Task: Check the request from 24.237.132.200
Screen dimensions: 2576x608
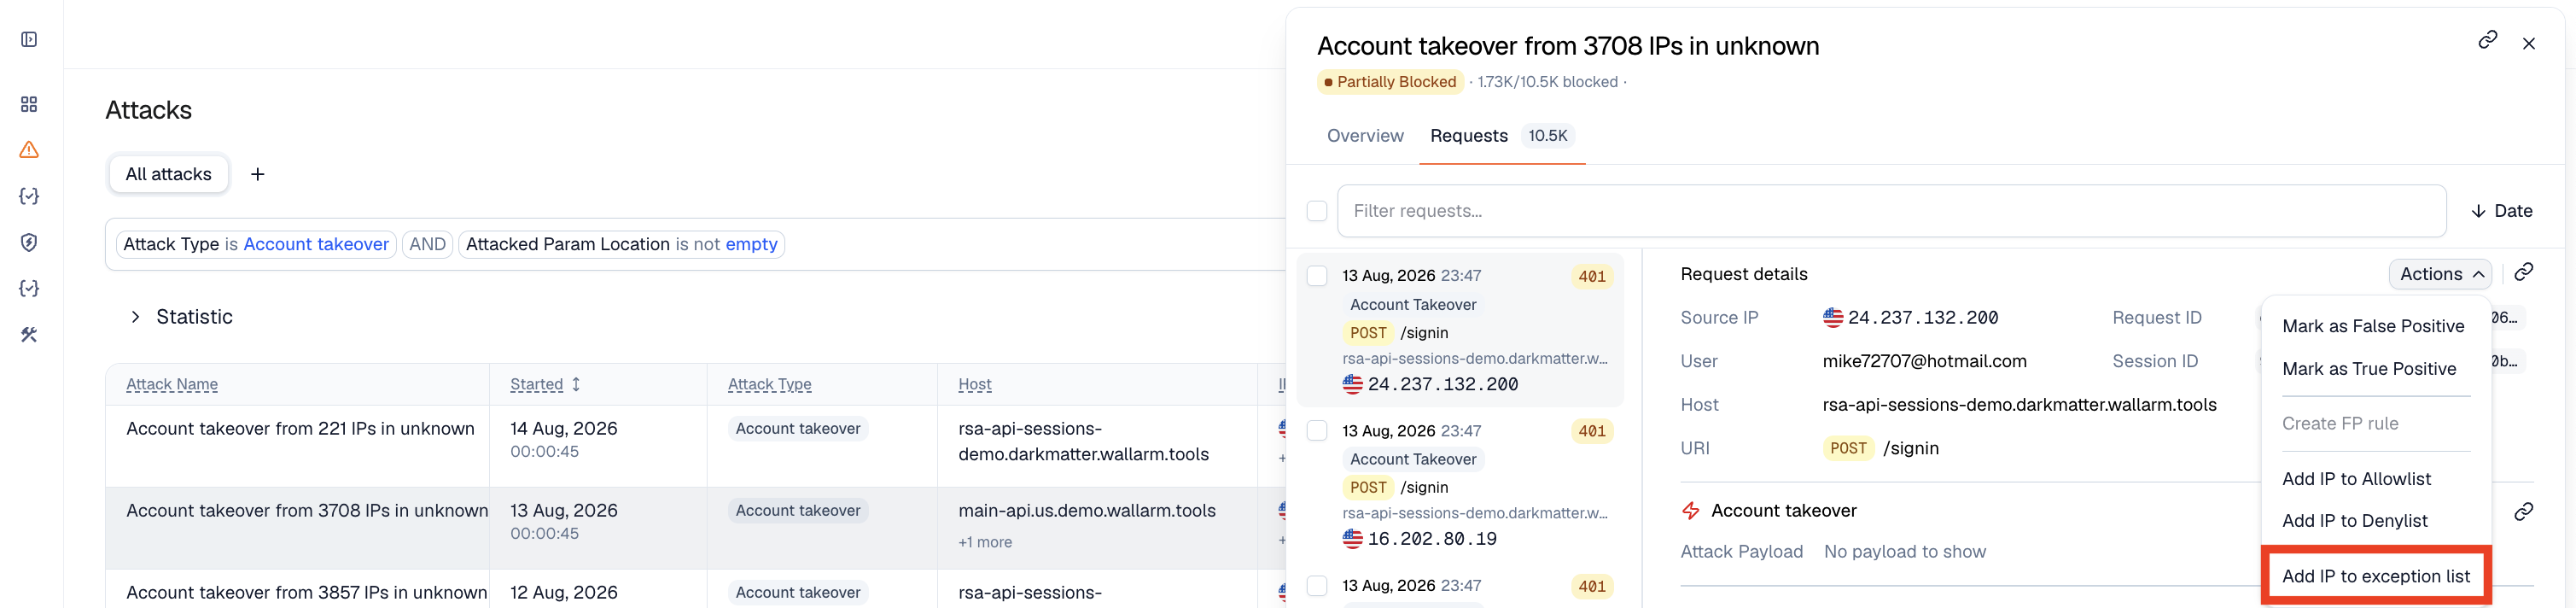Action: (x=1317, y=276)
